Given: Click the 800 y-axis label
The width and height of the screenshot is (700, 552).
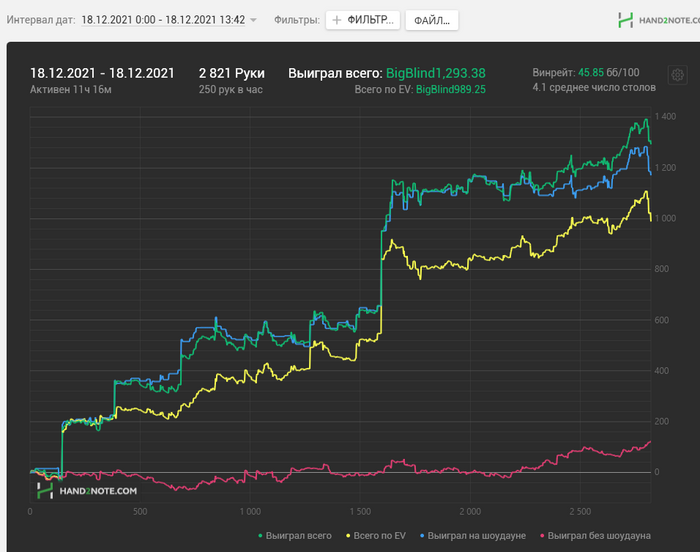Looking at the screenshot, I should click(x=662, y=269).
